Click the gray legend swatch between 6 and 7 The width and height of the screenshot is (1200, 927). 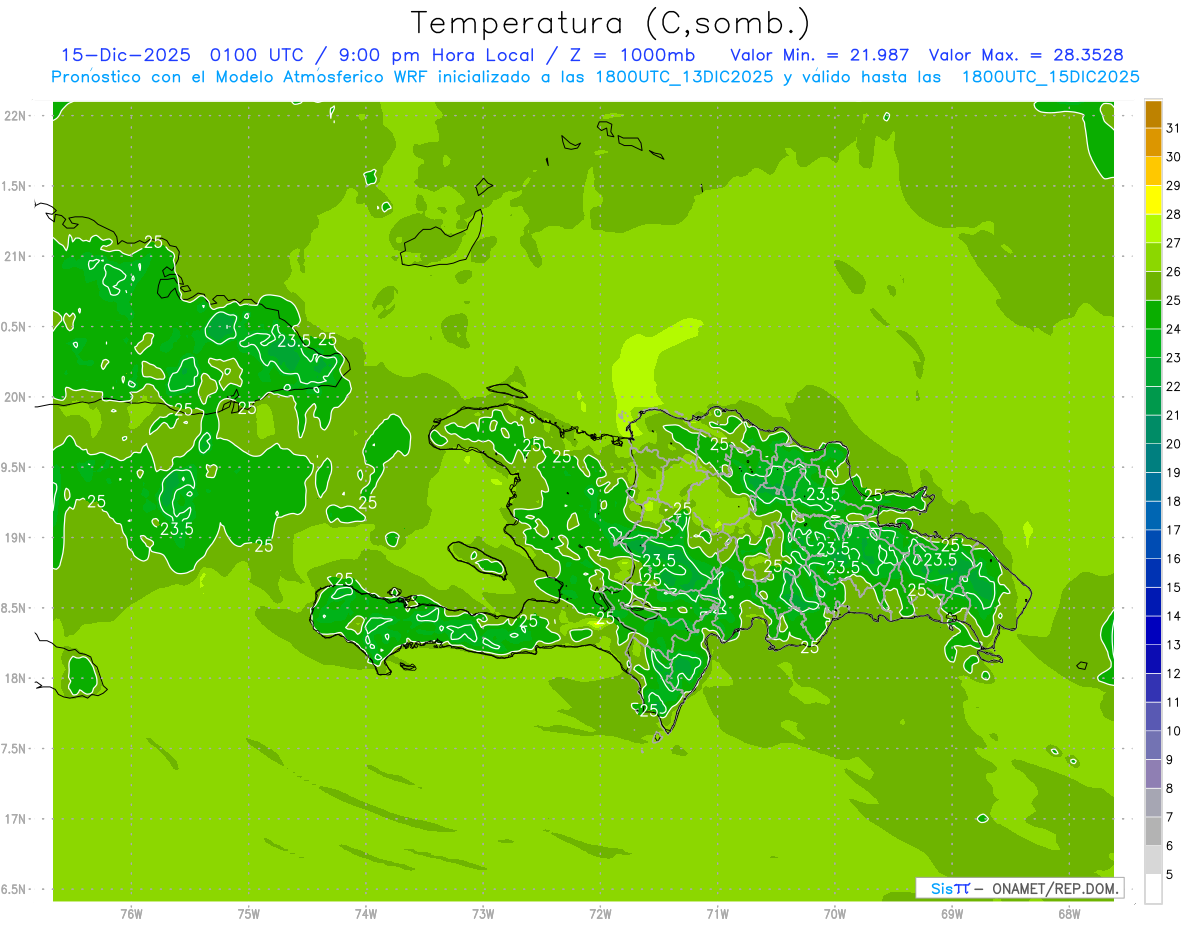click(x=1153, y=832)
